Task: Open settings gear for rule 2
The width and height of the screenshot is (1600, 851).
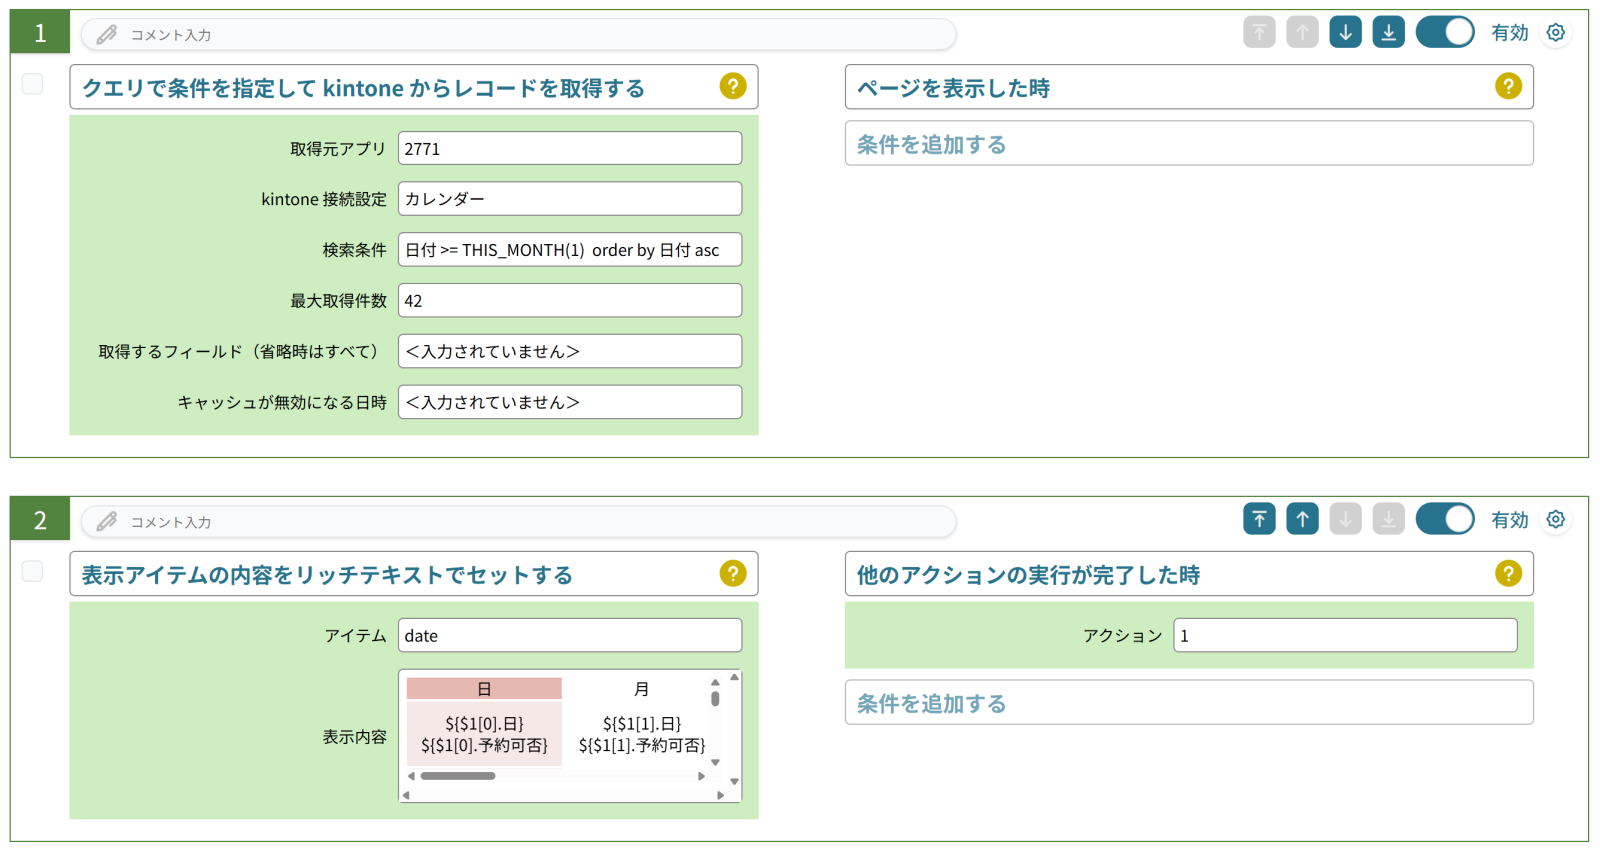Action: click(x=1555, y=519)
